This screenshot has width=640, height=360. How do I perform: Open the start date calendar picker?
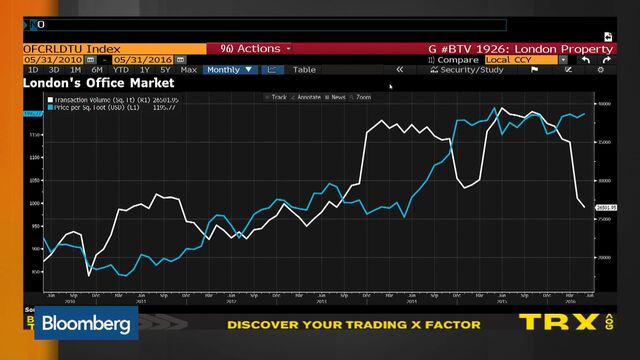pos(91,60)
